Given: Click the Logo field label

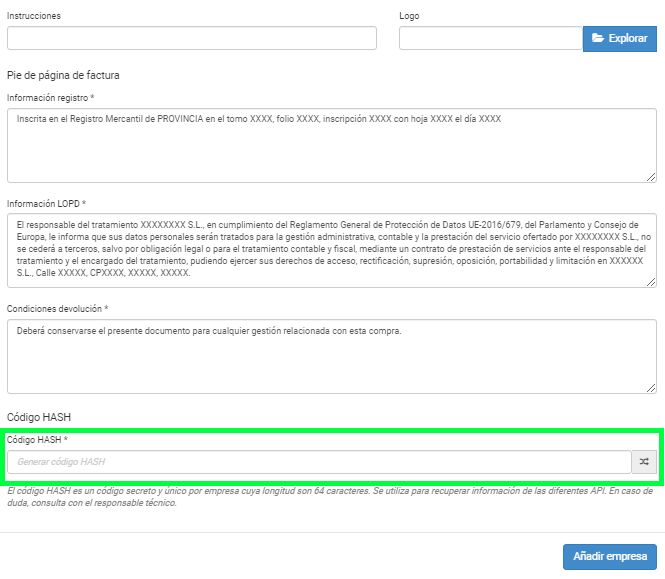Looking at the screenshot, I should (x=409, y=16).
